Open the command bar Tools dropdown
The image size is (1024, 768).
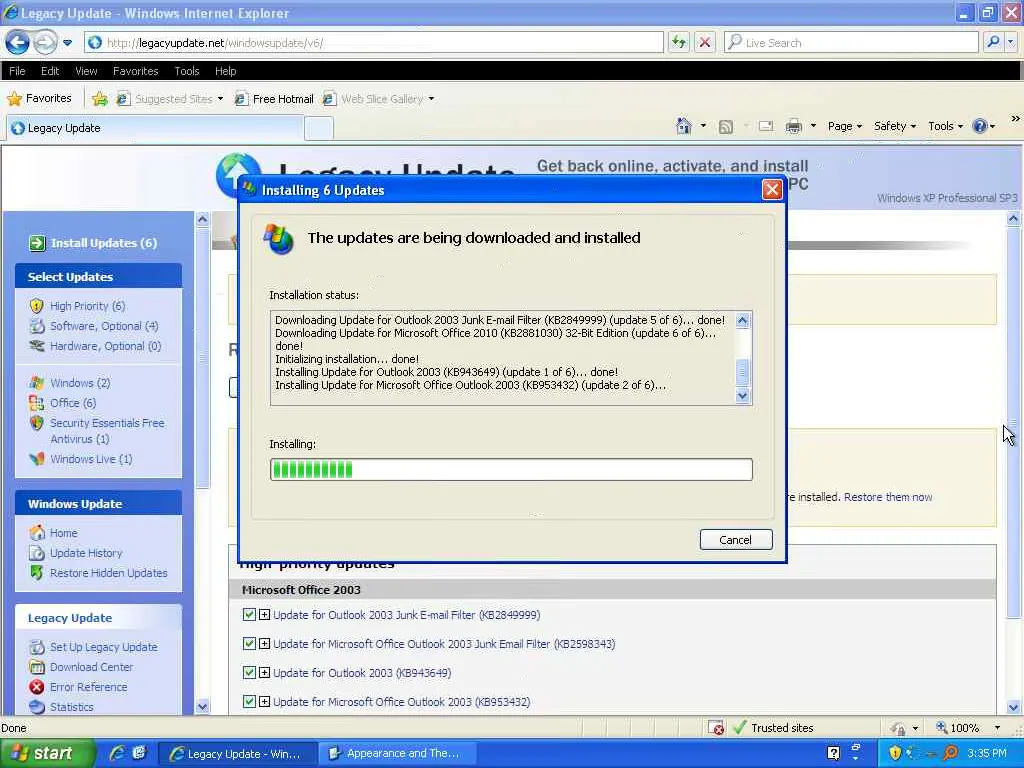click(946, 126)
